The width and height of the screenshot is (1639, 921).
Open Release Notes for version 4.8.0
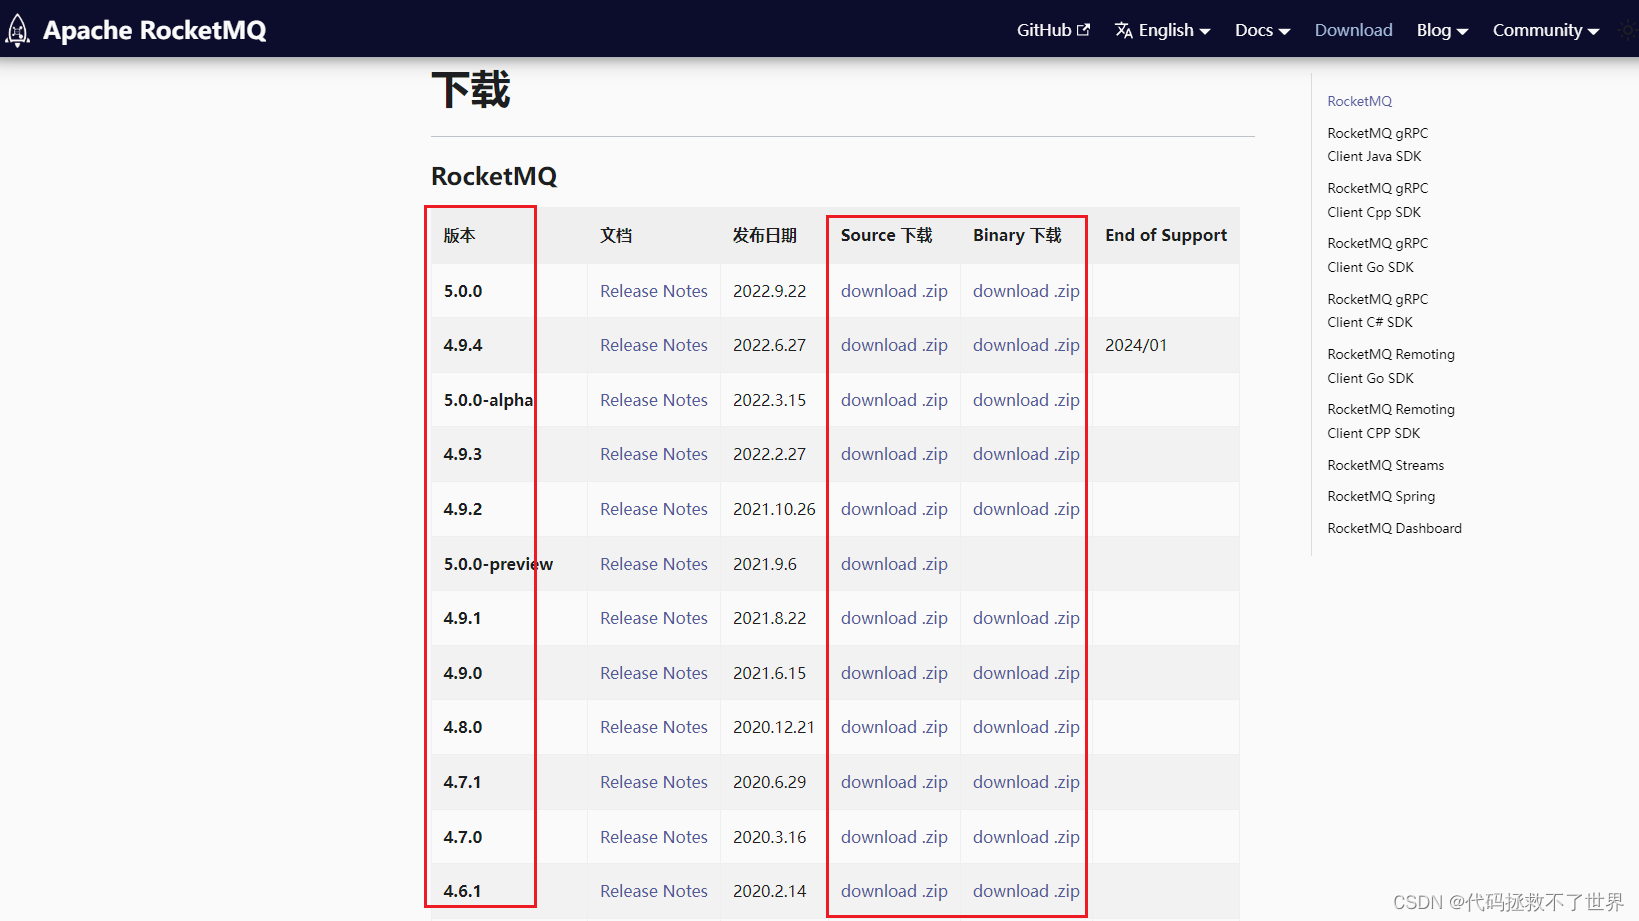[x=654, y=727]
